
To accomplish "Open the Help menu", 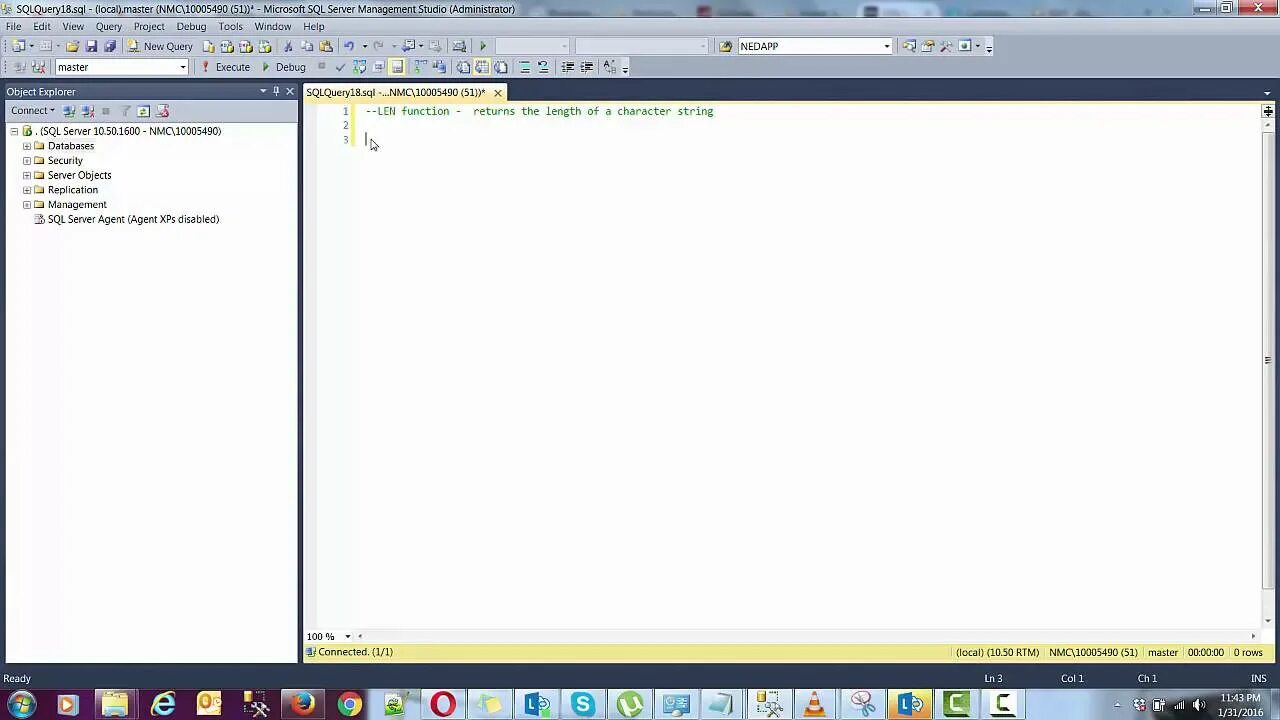I will [314, 27].
